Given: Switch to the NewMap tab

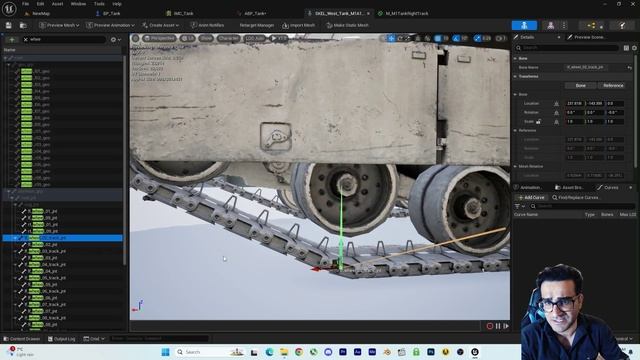Looking at the screenshot, I should (41, 13).
